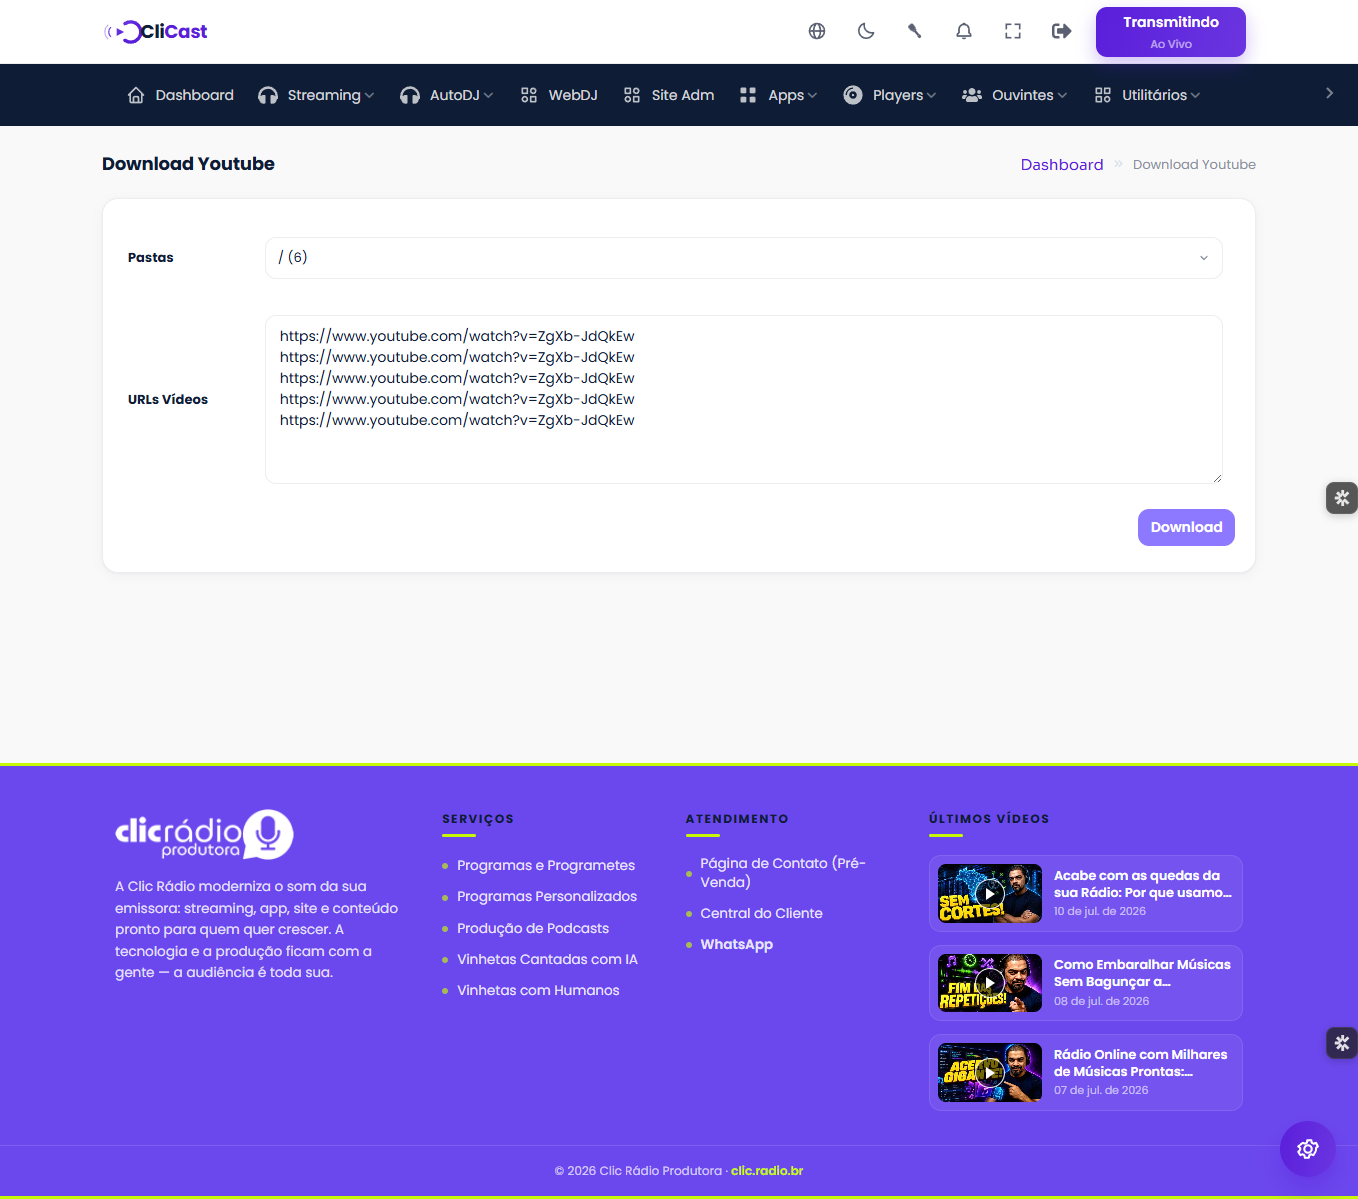Click the upper floating asterisk widget on the right edge
The width and height of the screenshot is (1358, 1199).
tap(1342, 498)
